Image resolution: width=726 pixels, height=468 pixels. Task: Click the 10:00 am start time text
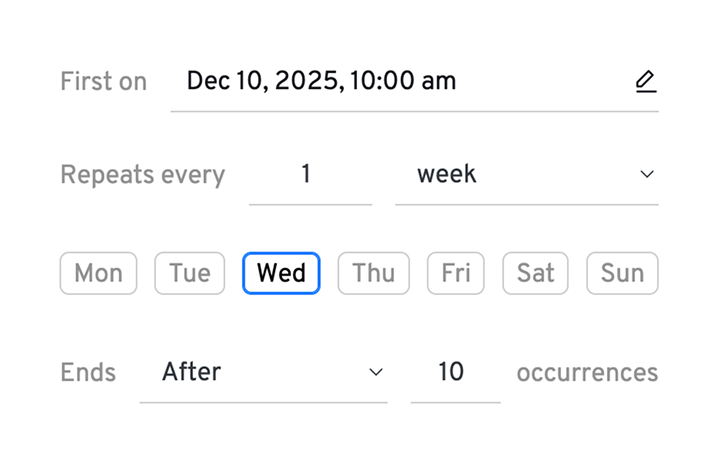pyautogui.click(x=400, y=82)
